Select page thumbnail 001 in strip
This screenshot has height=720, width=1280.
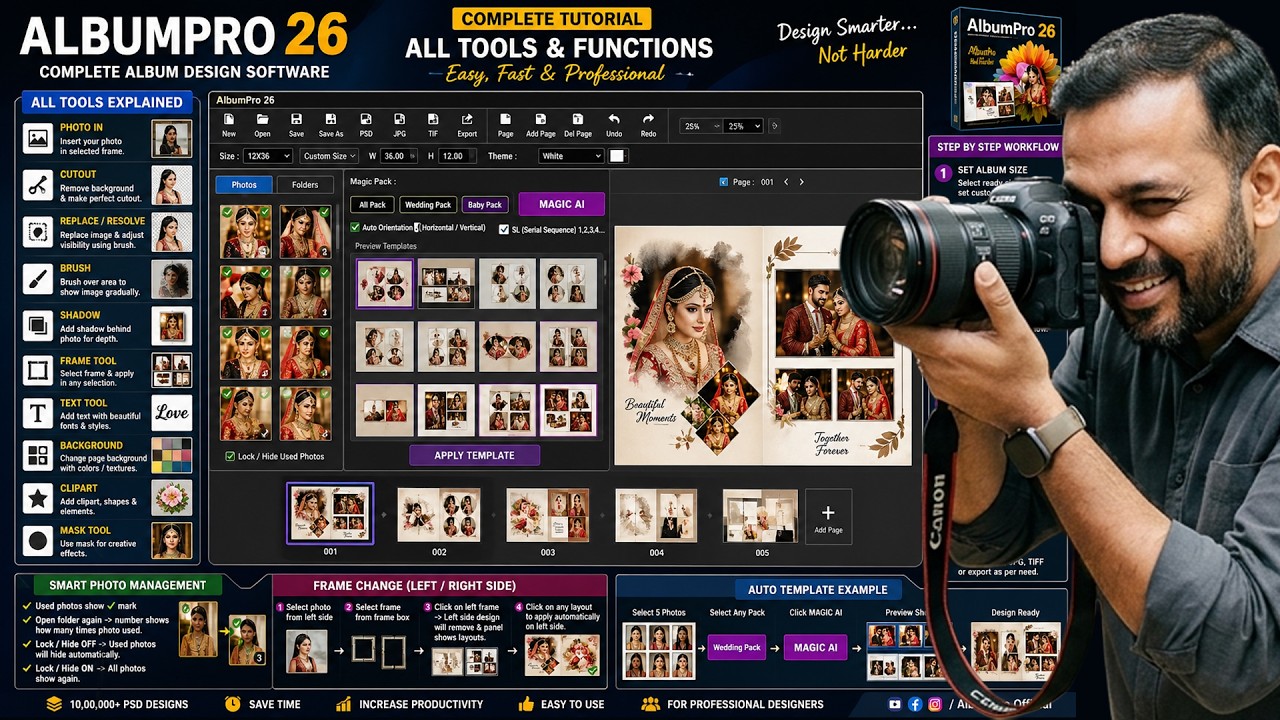click(x=330, y=514)
